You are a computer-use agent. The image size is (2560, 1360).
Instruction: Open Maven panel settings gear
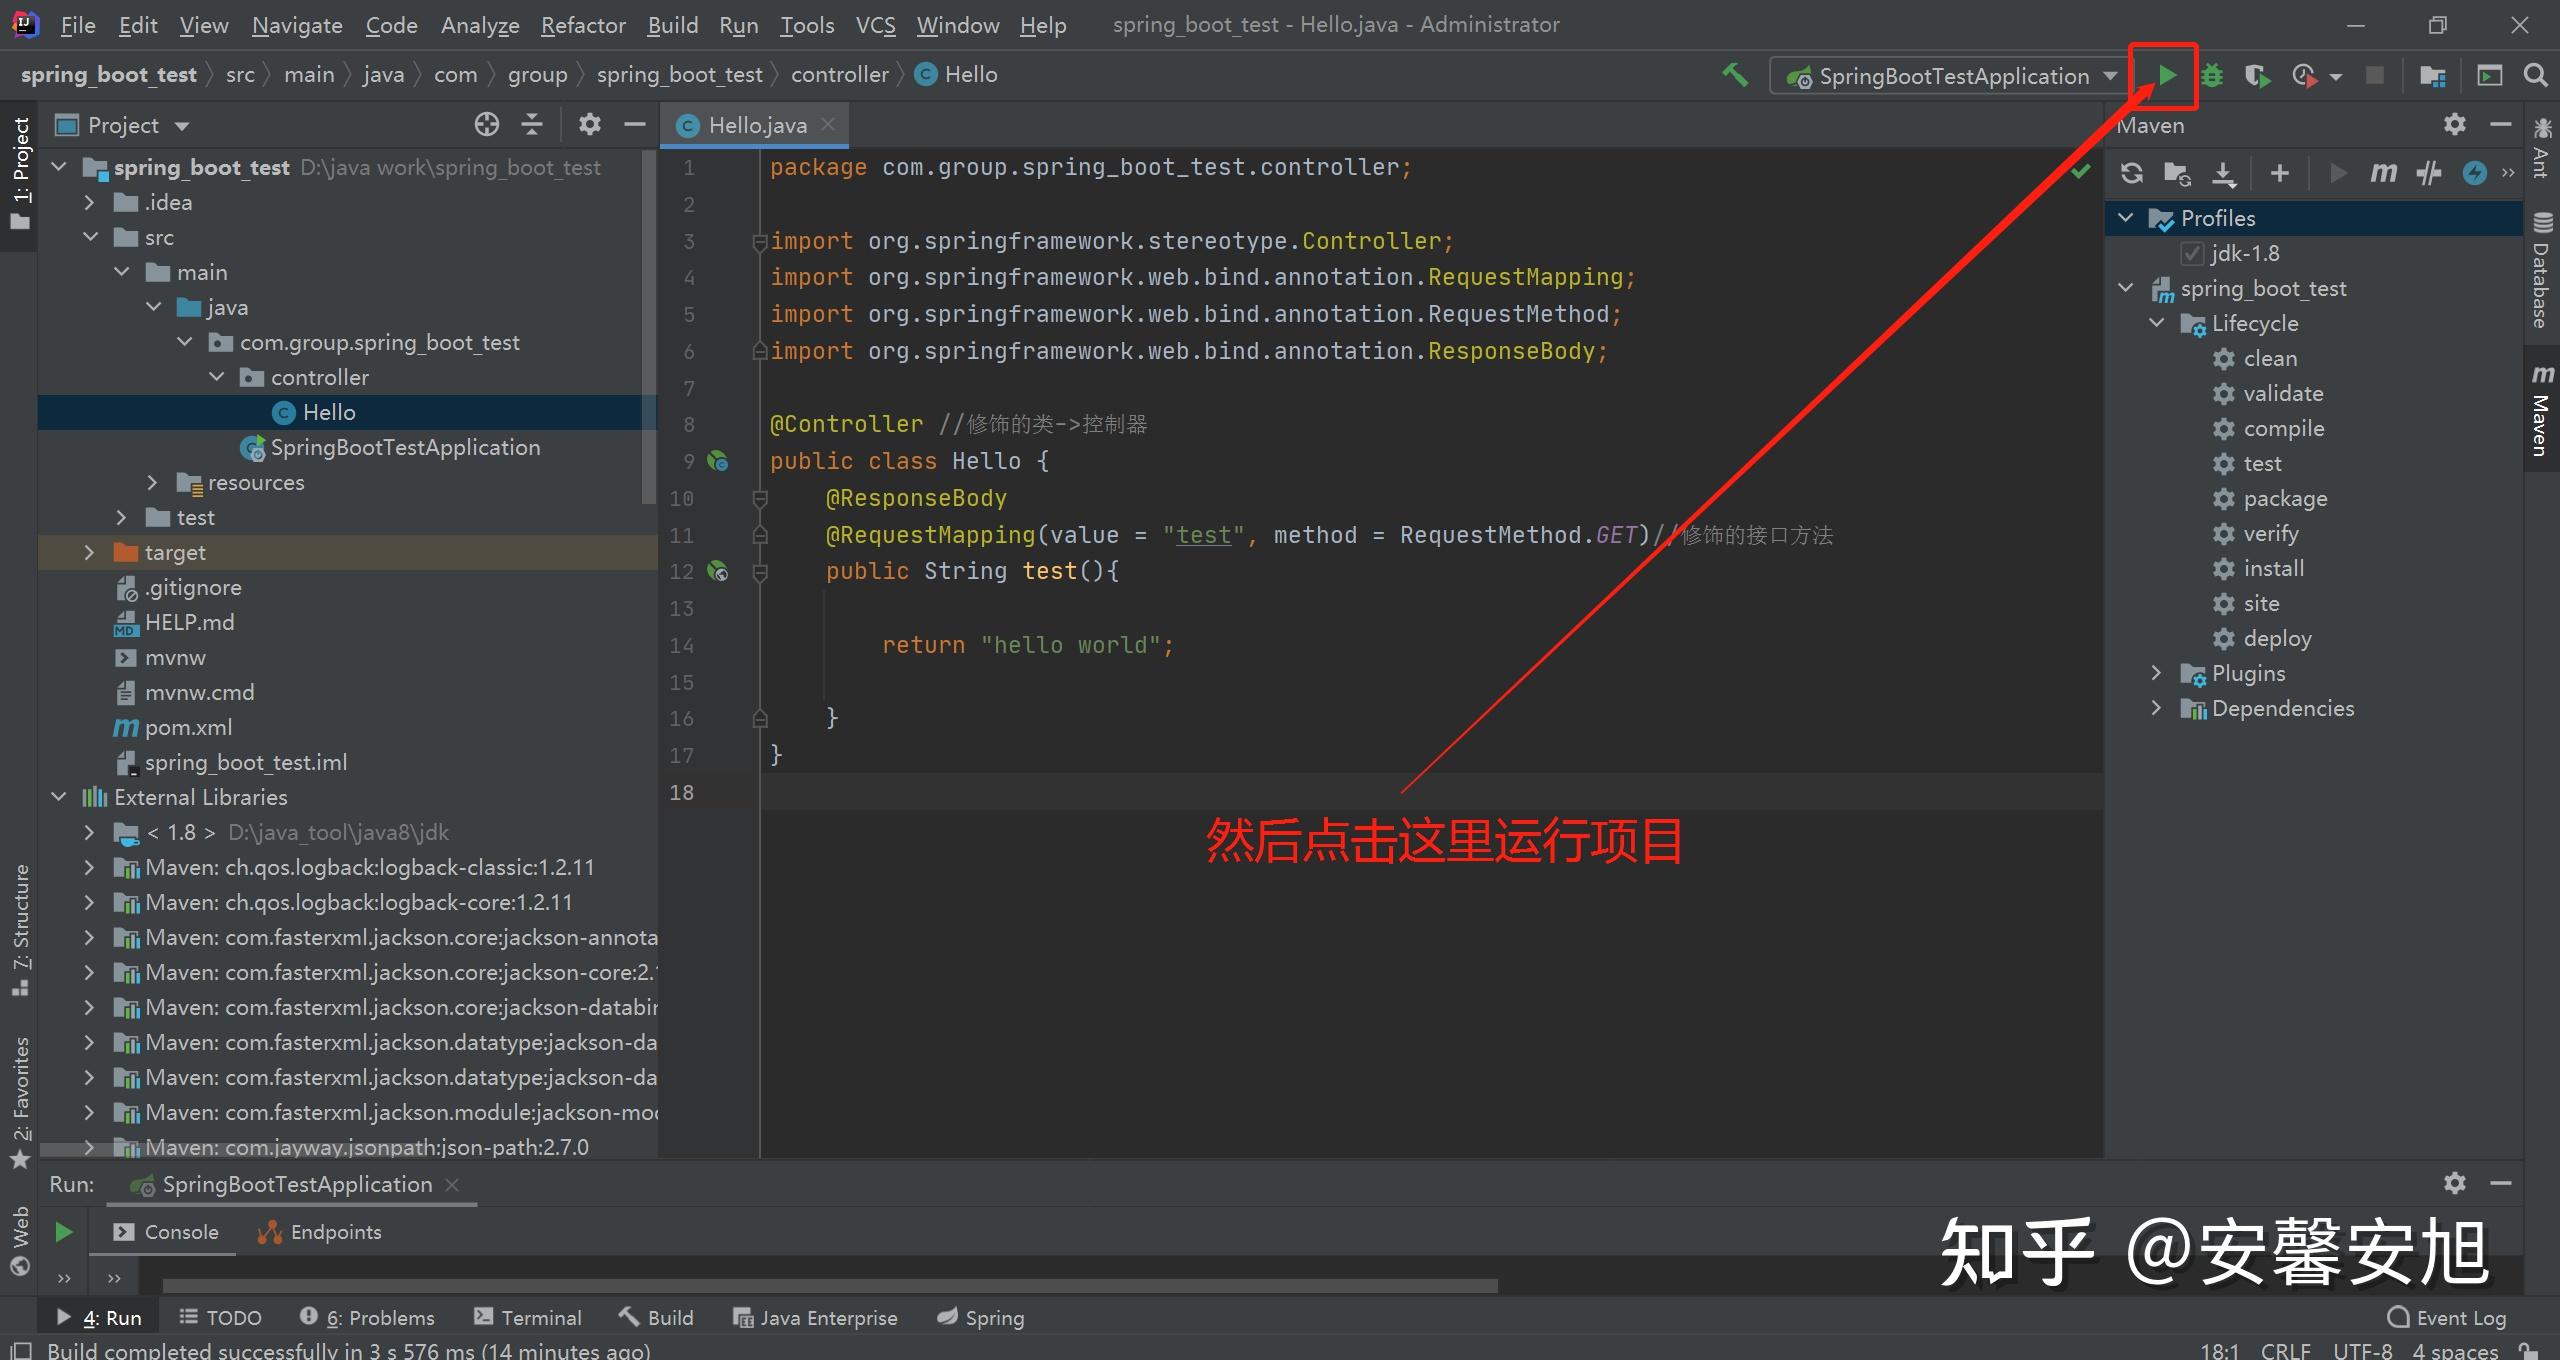(x=2455, y=125)
